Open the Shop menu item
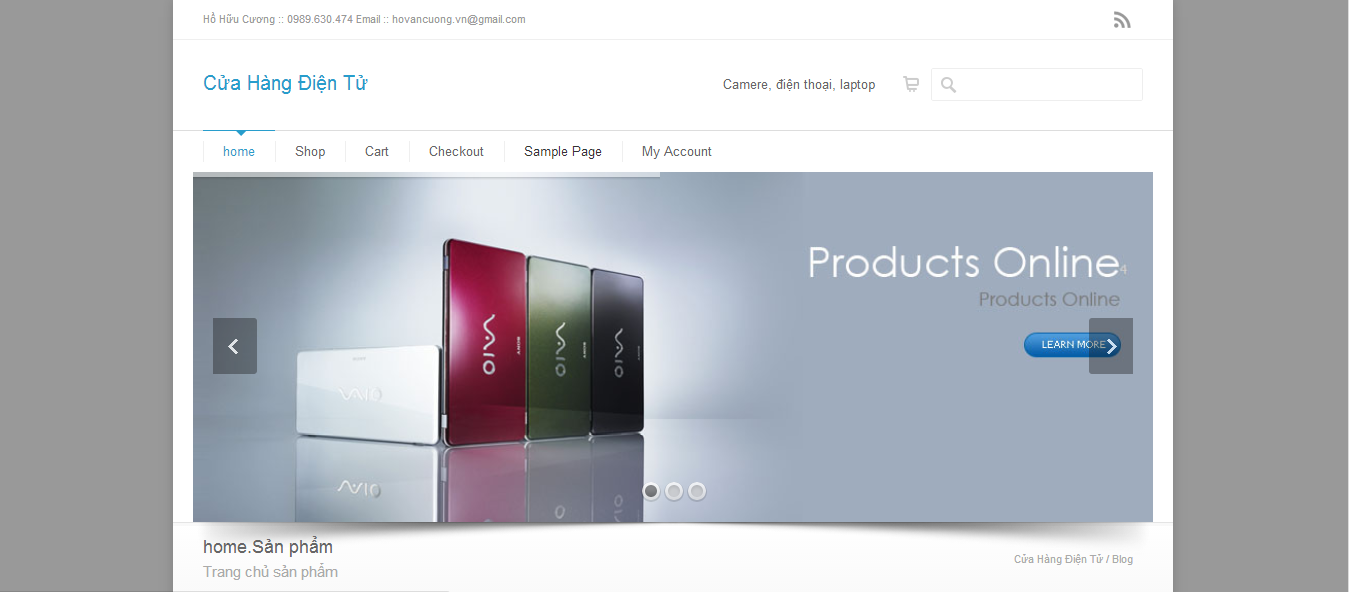This screenshot has width=1349, height=592. pos(310,151)
